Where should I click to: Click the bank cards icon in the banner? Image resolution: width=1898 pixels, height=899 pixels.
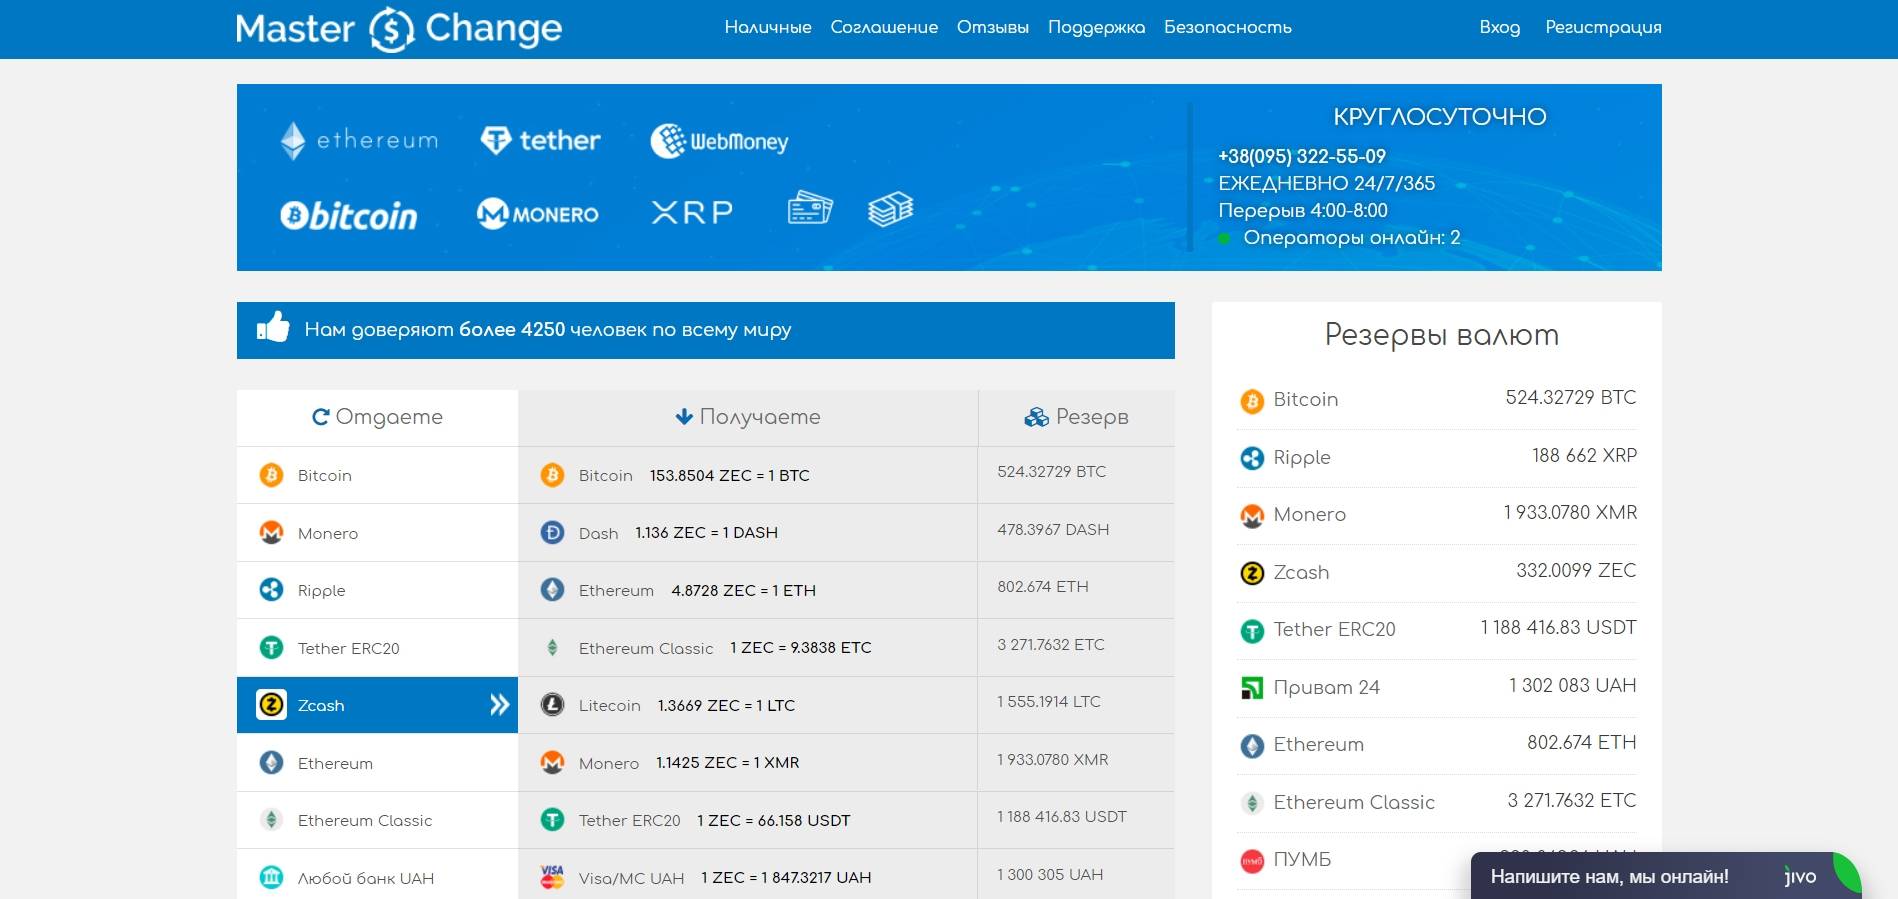(x=810, y=208)
